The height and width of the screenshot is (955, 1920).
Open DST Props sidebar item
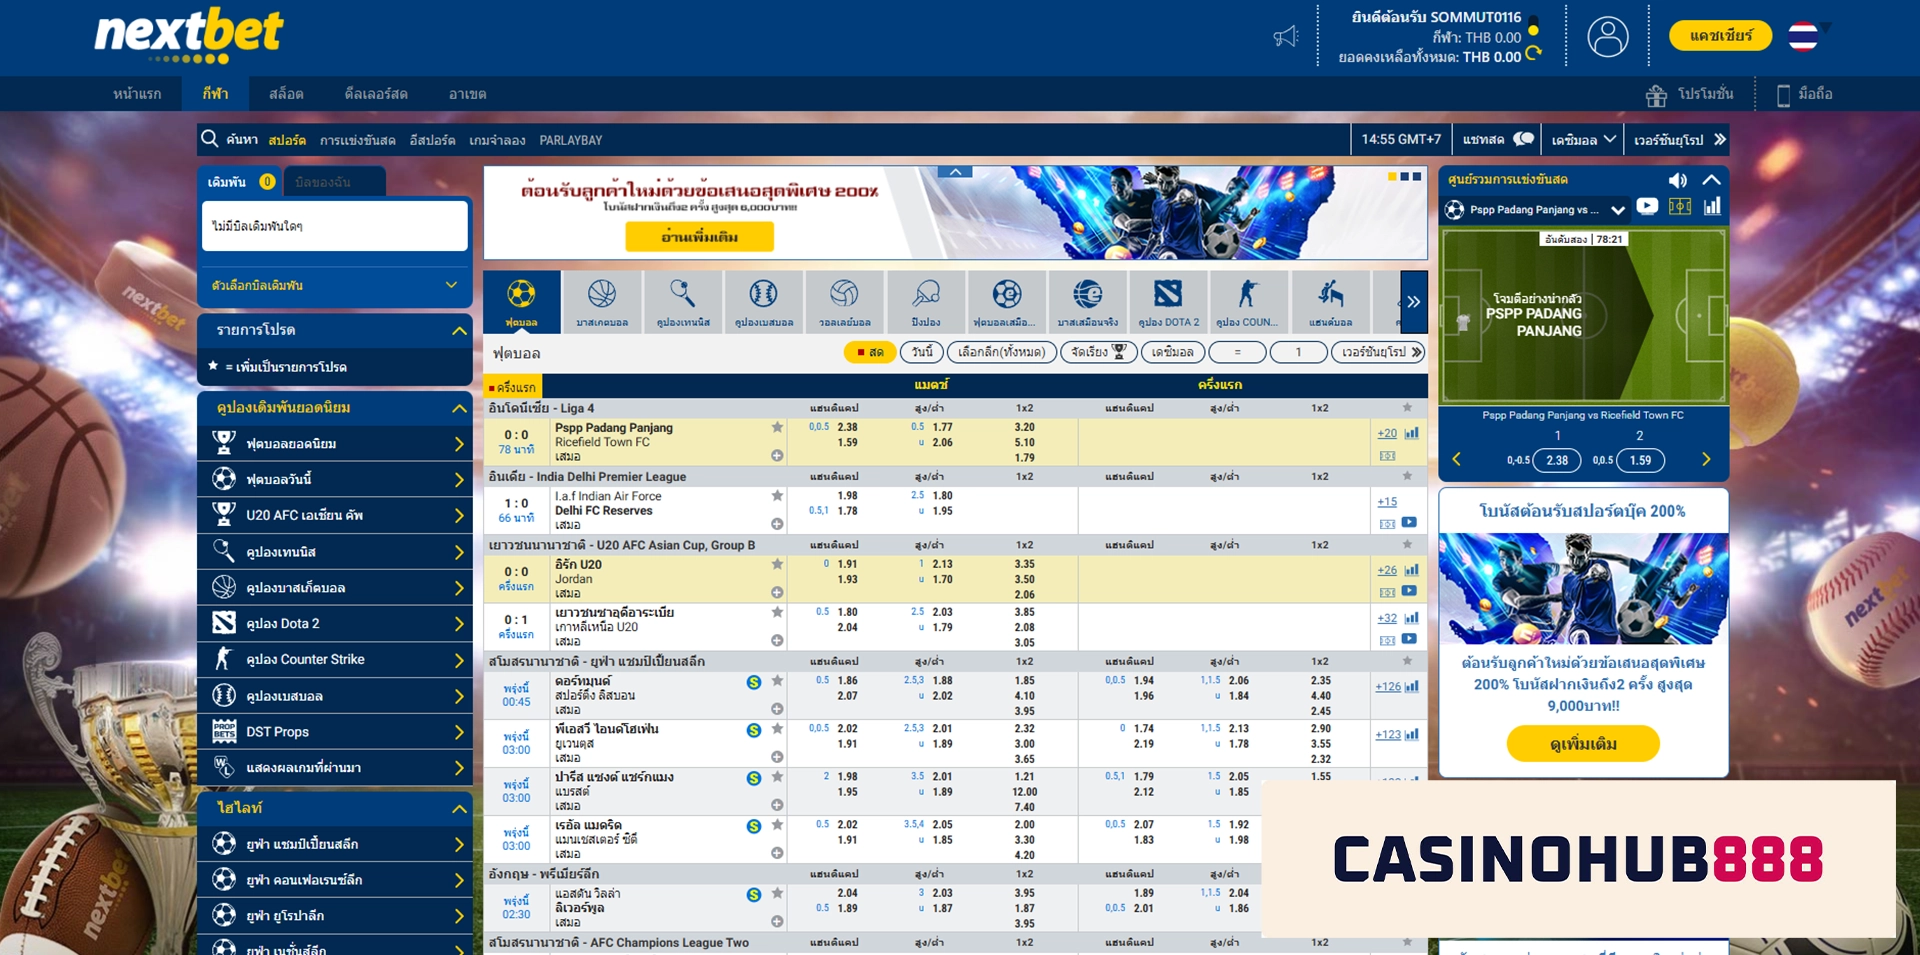[335, 732]
